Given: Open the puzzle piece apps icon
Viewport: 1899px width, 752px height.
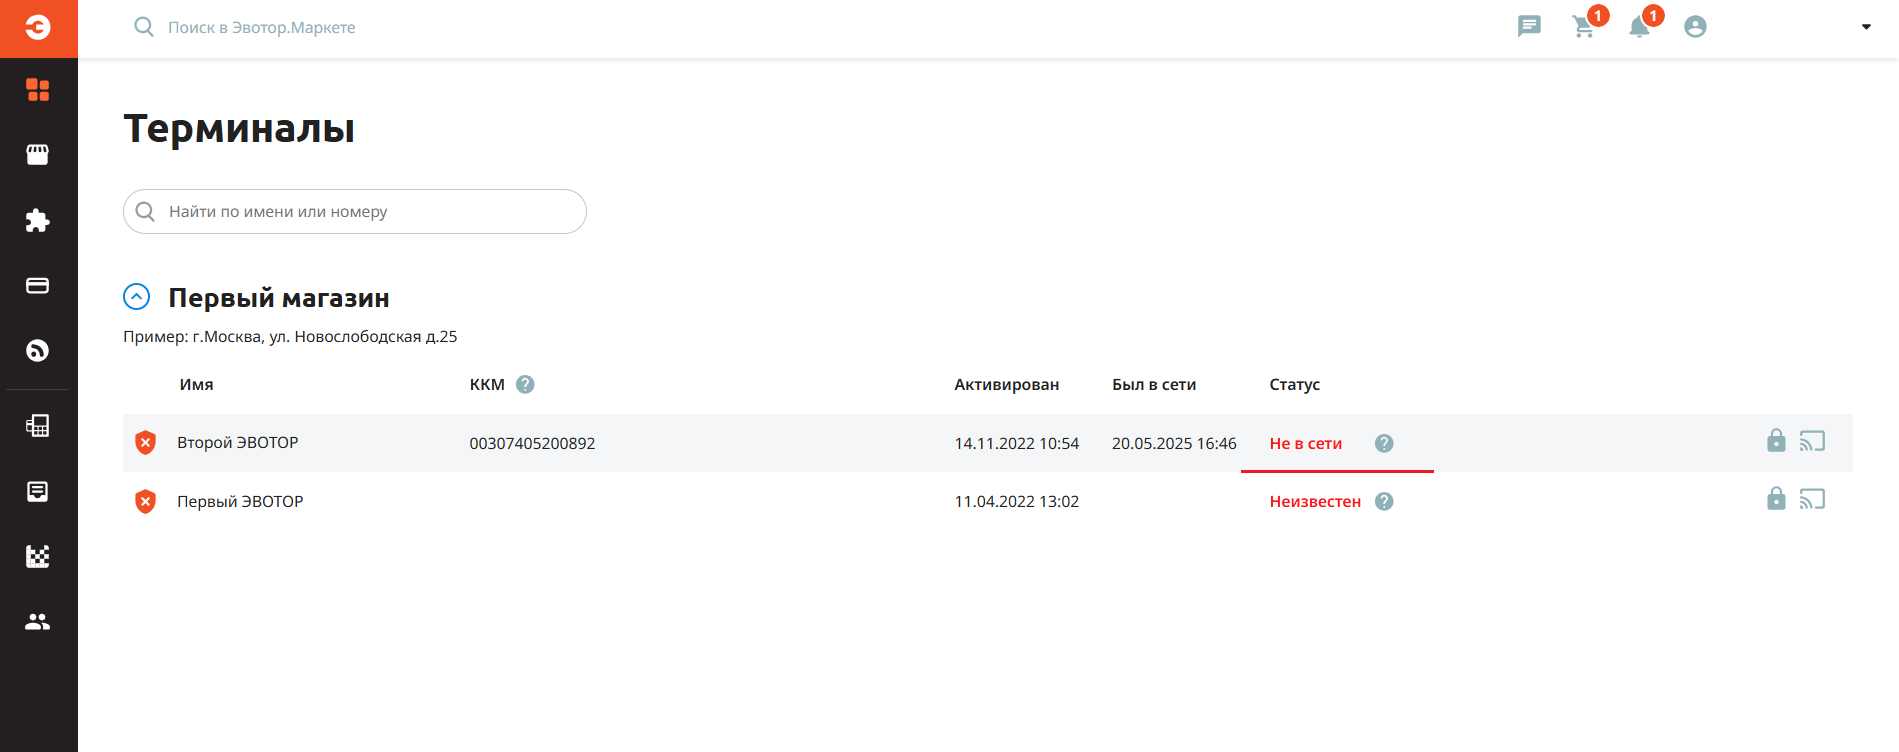Looking at the screenshot, I should pyautogui.click(x=38, y=220).
